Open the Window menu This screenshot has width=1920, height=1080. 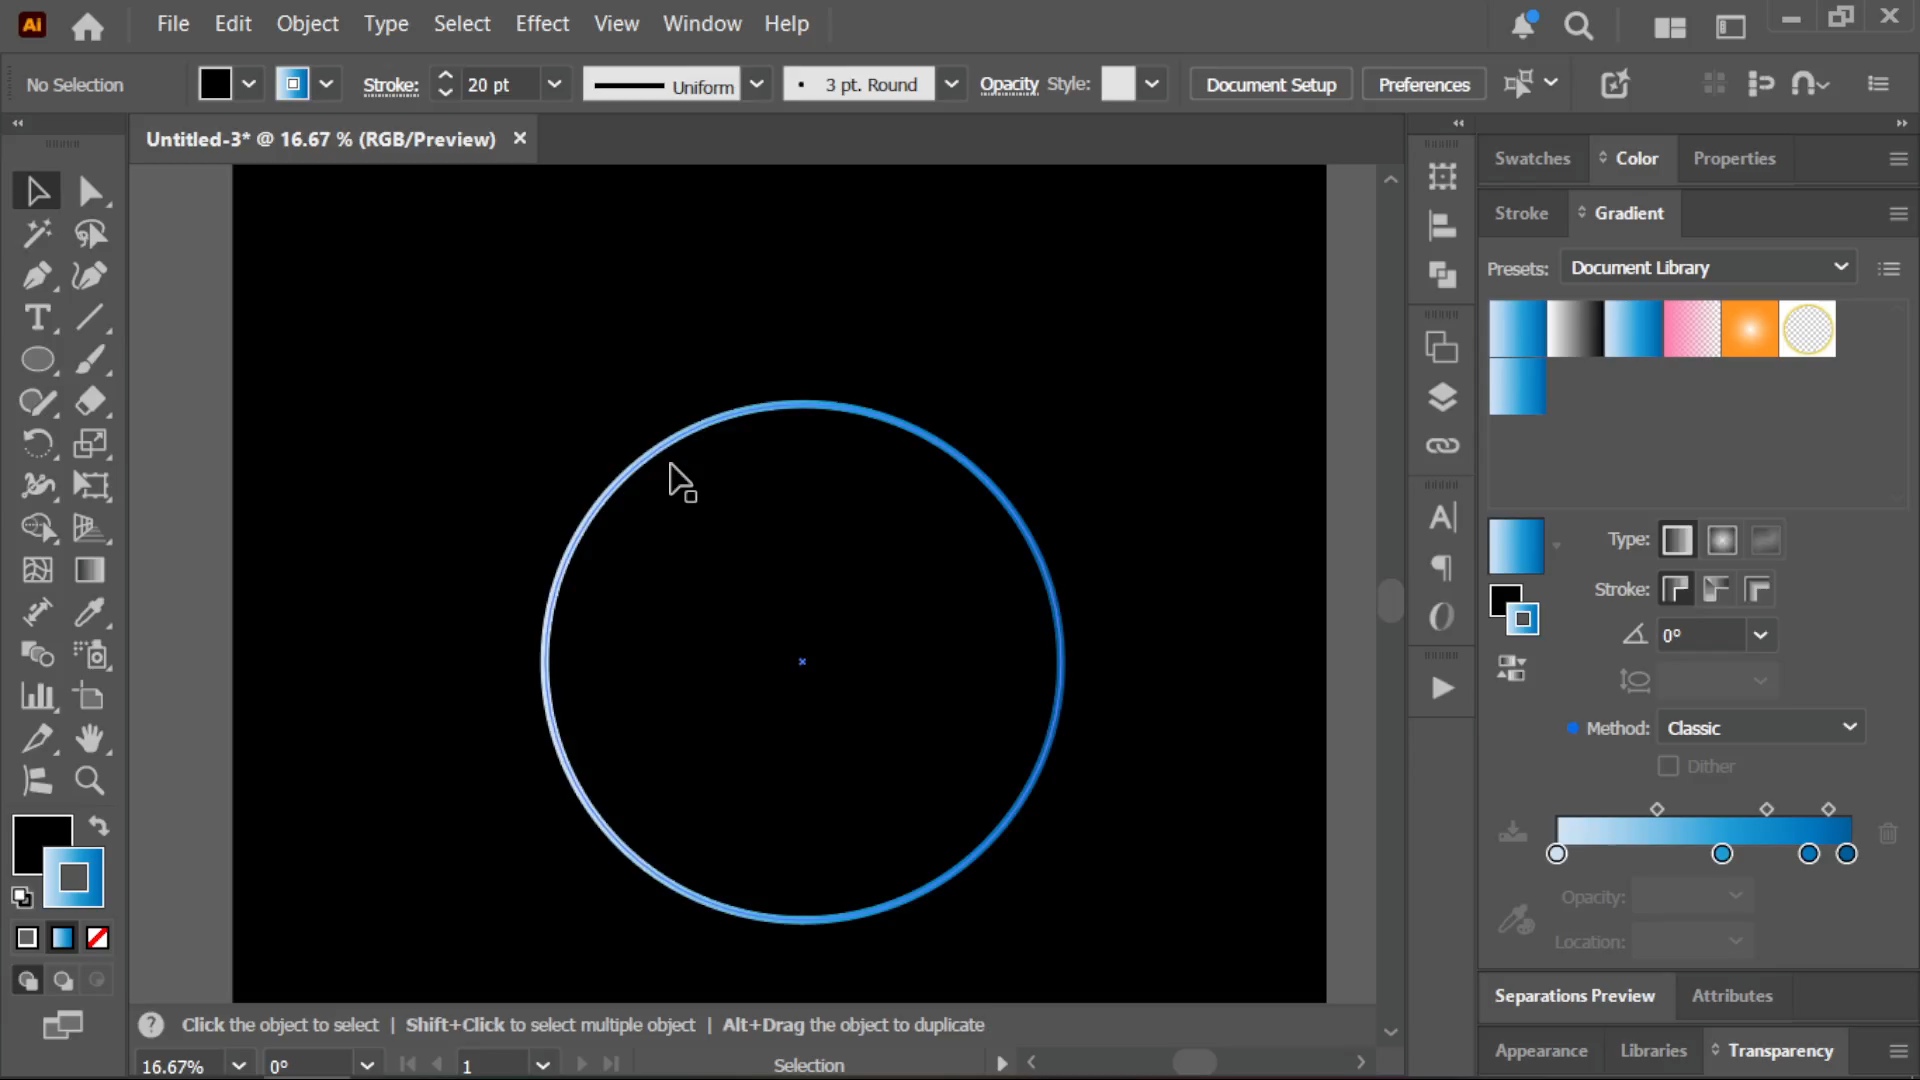pyautogui.click(x=702, y=23)
